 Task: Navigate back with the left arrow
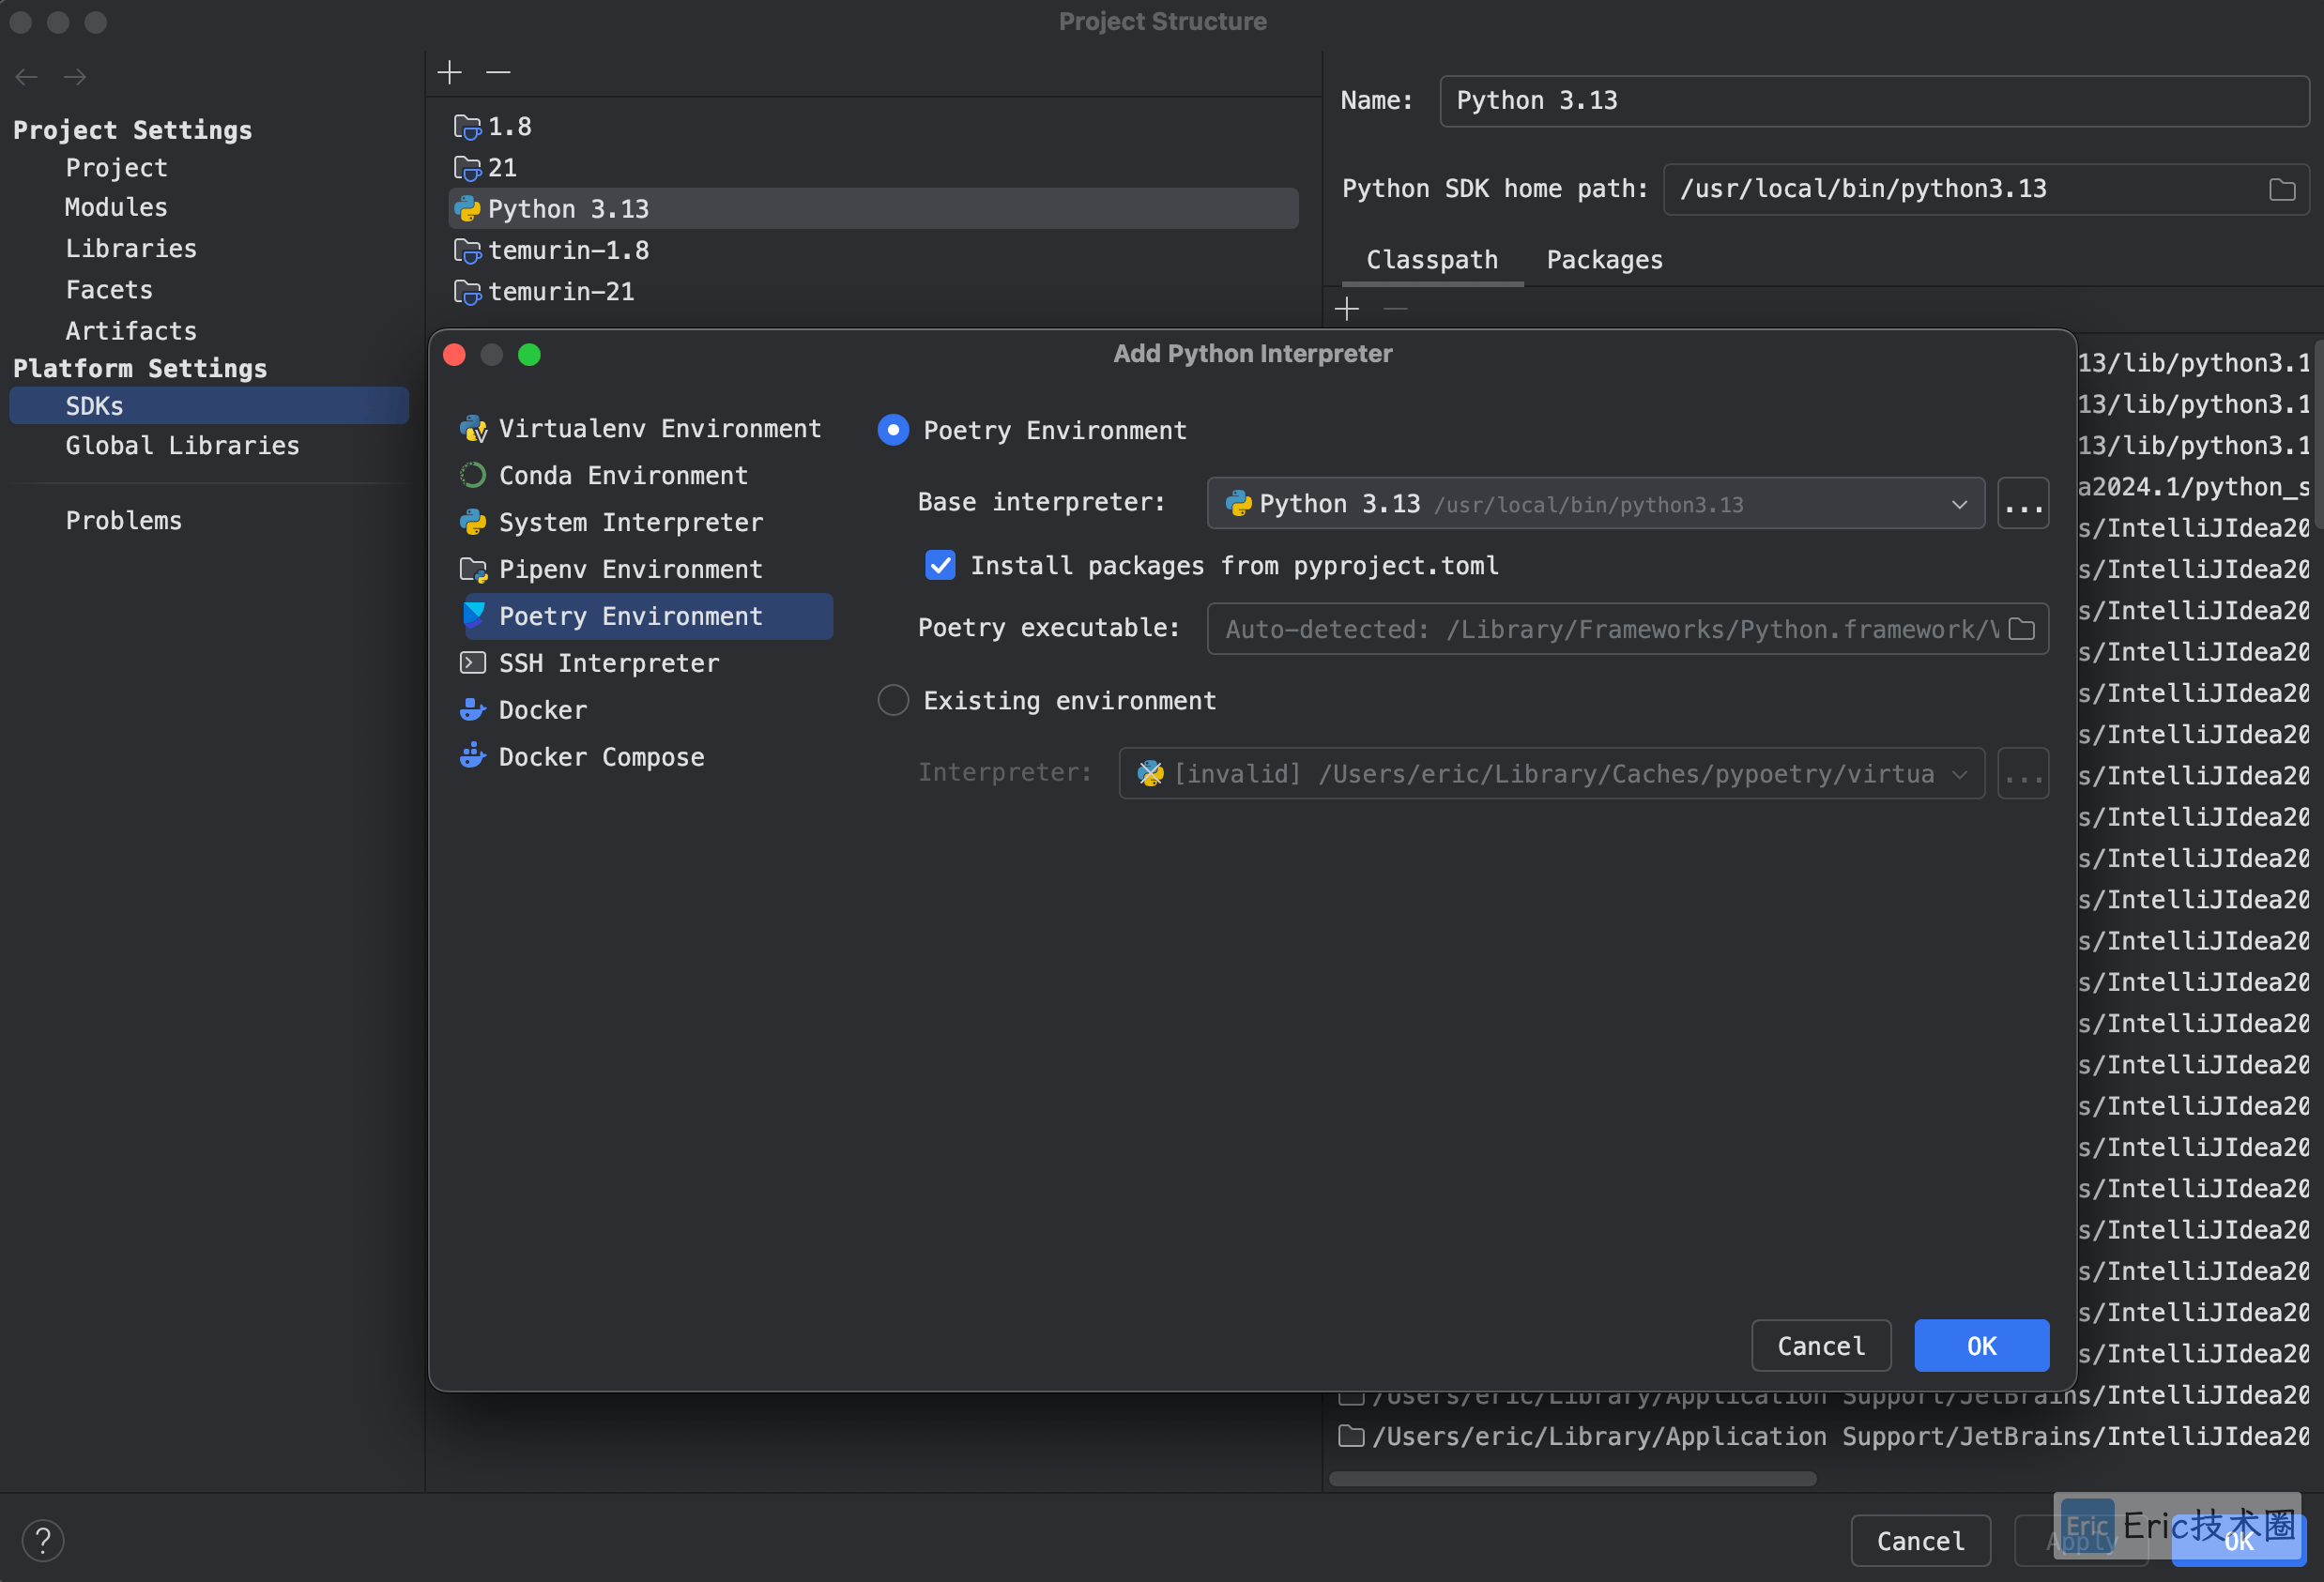click(x=27, y=77)
